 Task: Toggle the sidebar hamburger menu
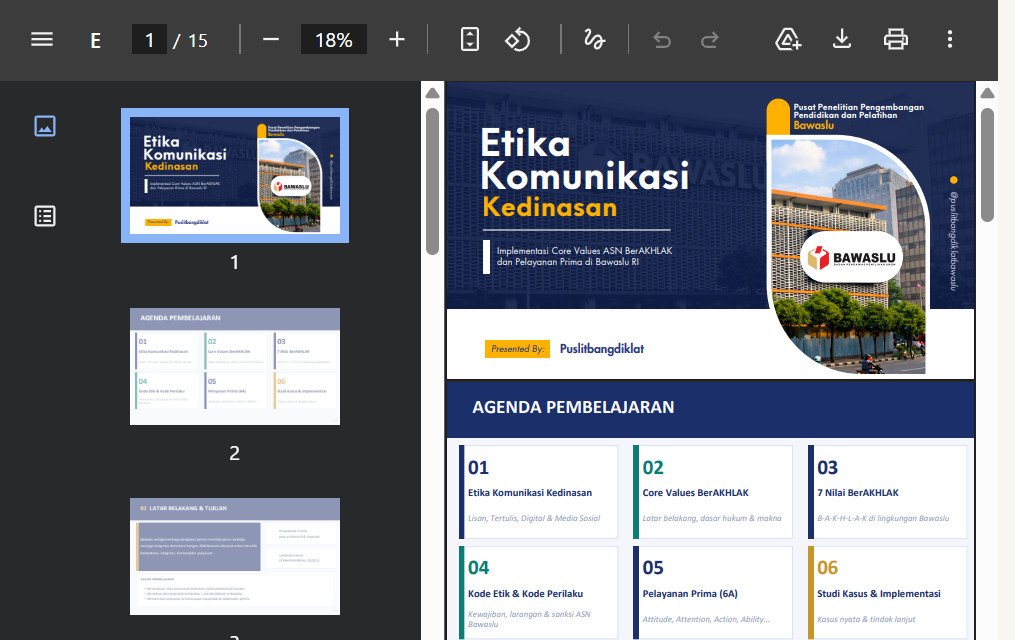pos(42,39)
